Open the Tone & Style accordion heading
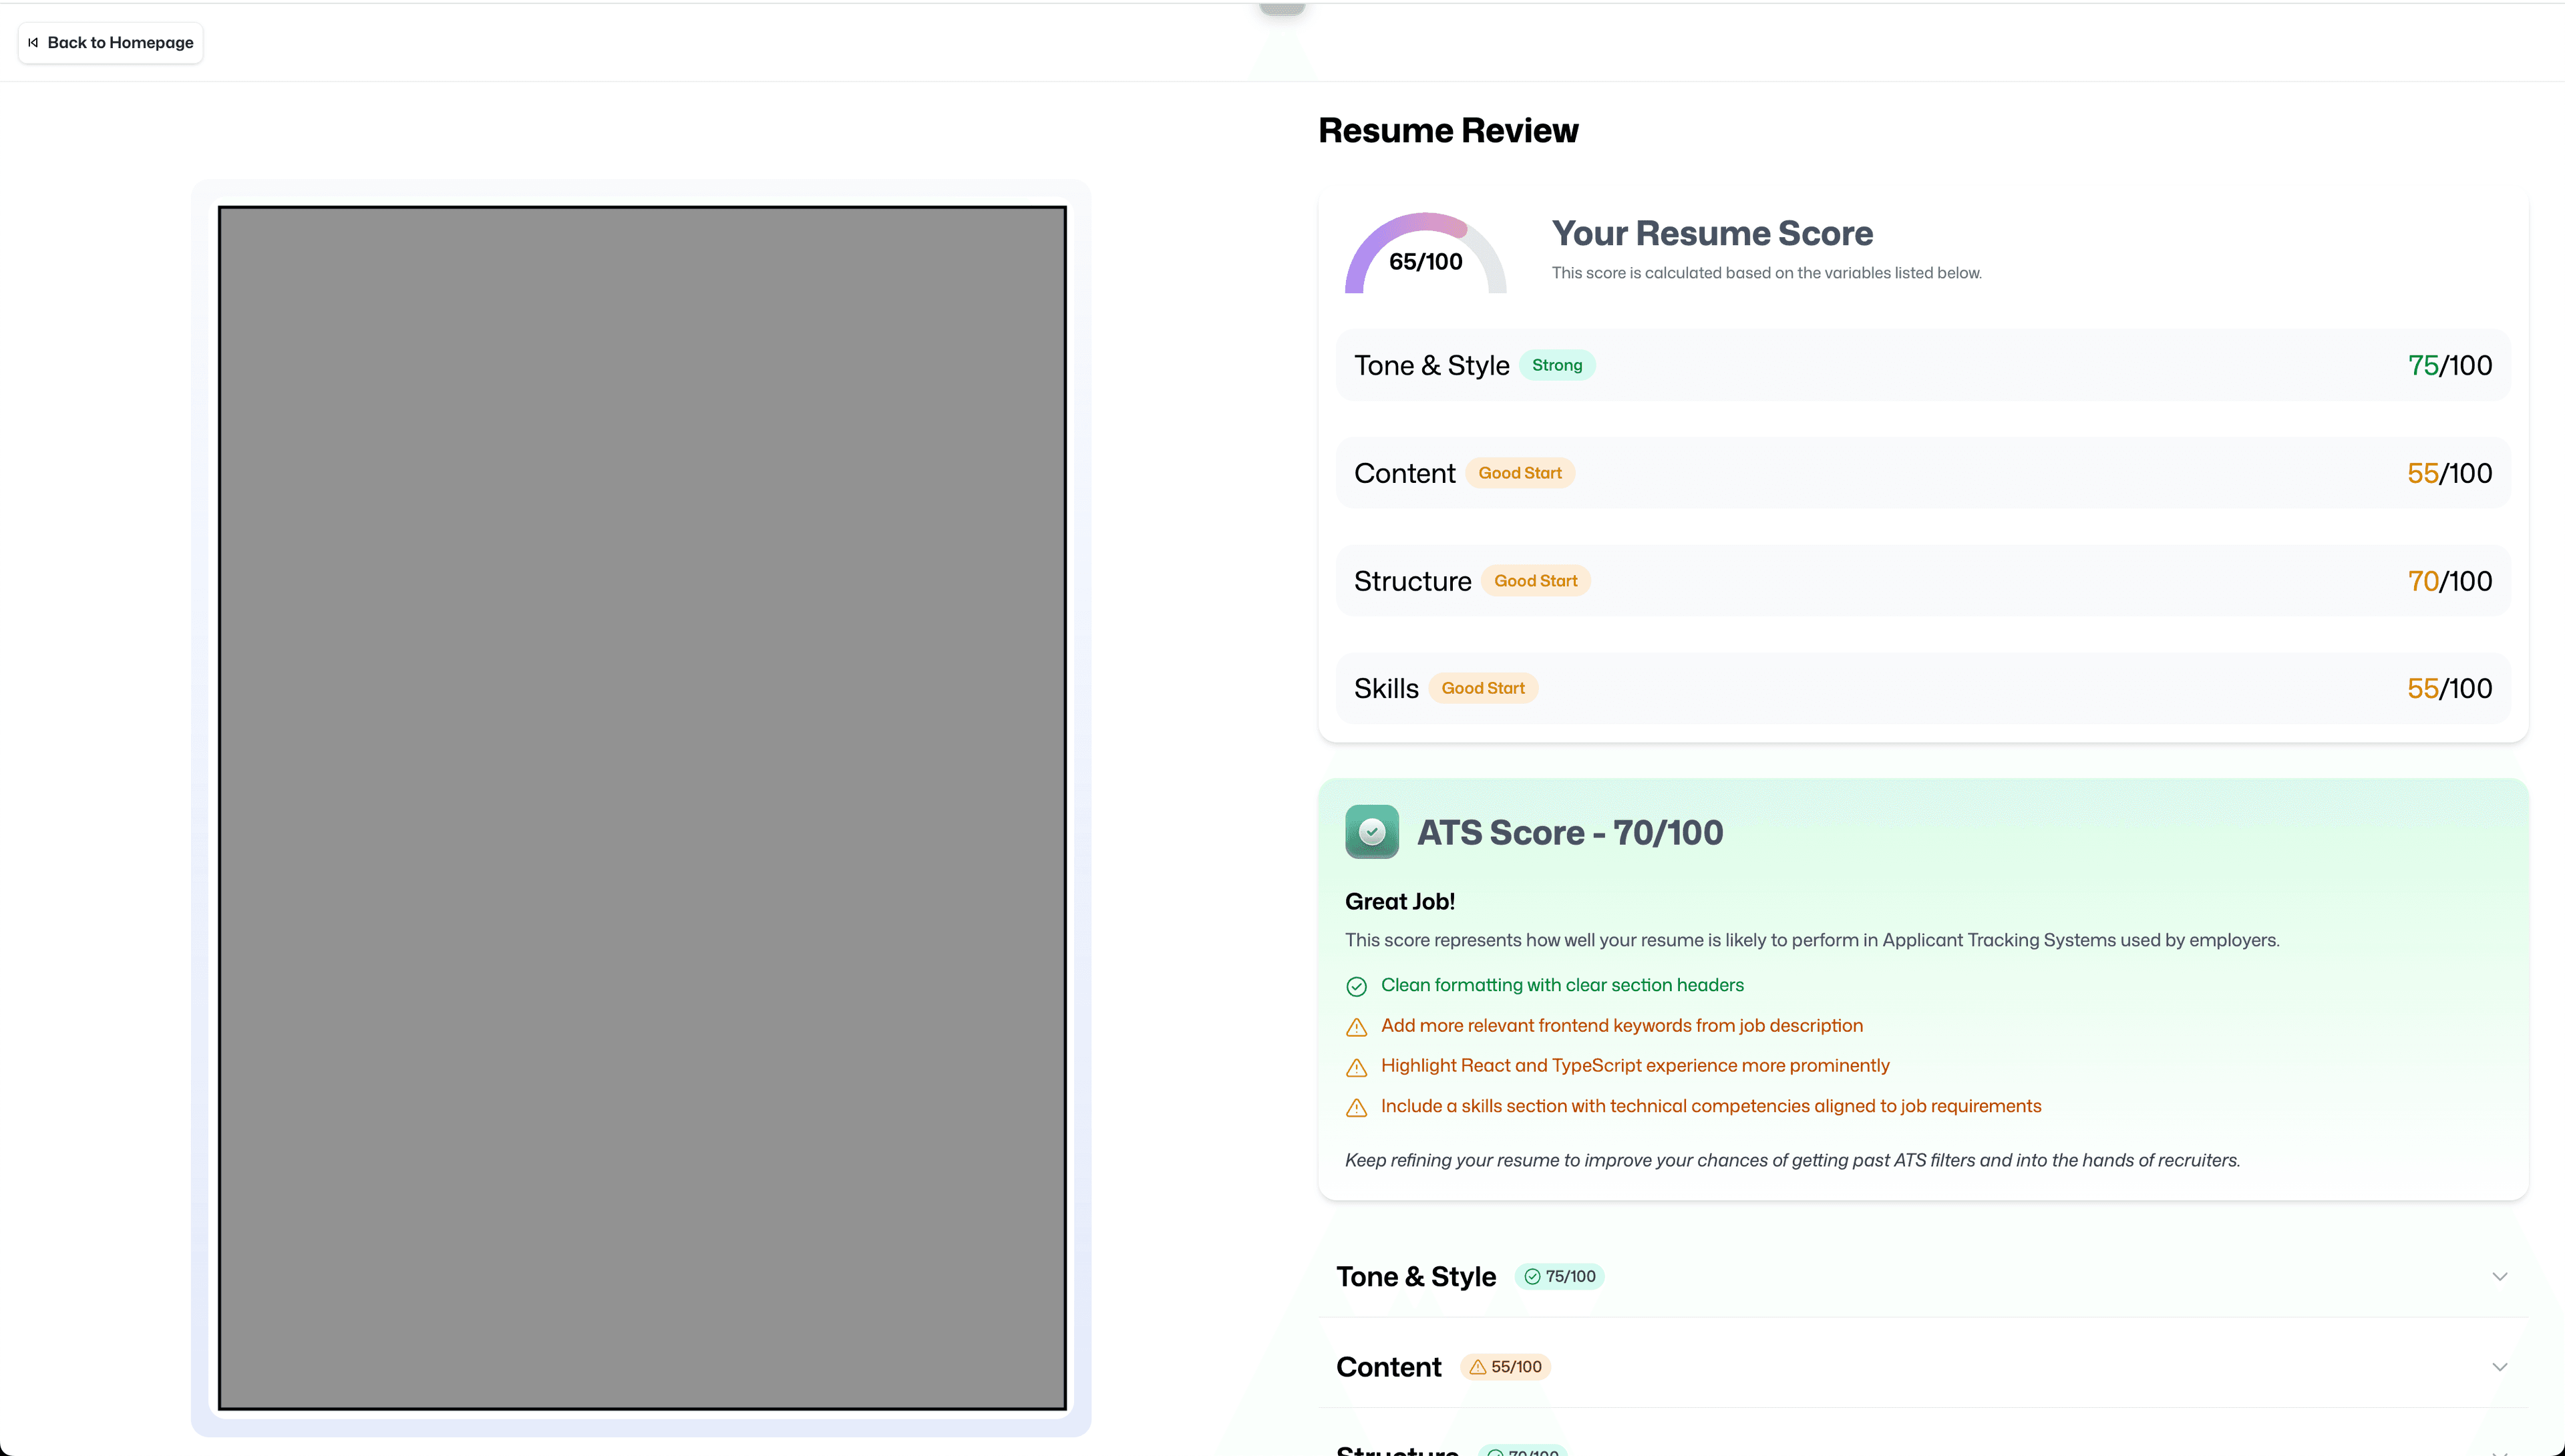 point(1415,1277)
